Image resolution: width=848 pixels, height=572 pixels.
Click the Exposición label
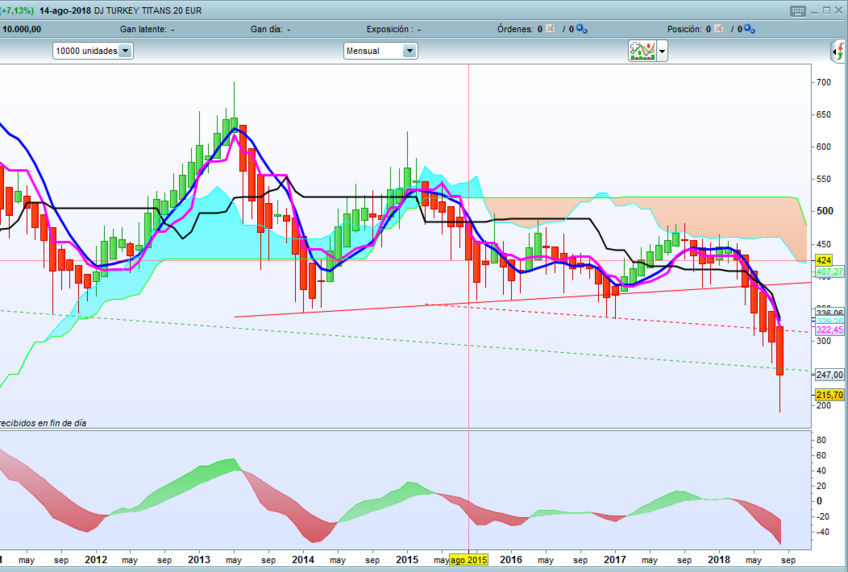(x=389, y=29)
